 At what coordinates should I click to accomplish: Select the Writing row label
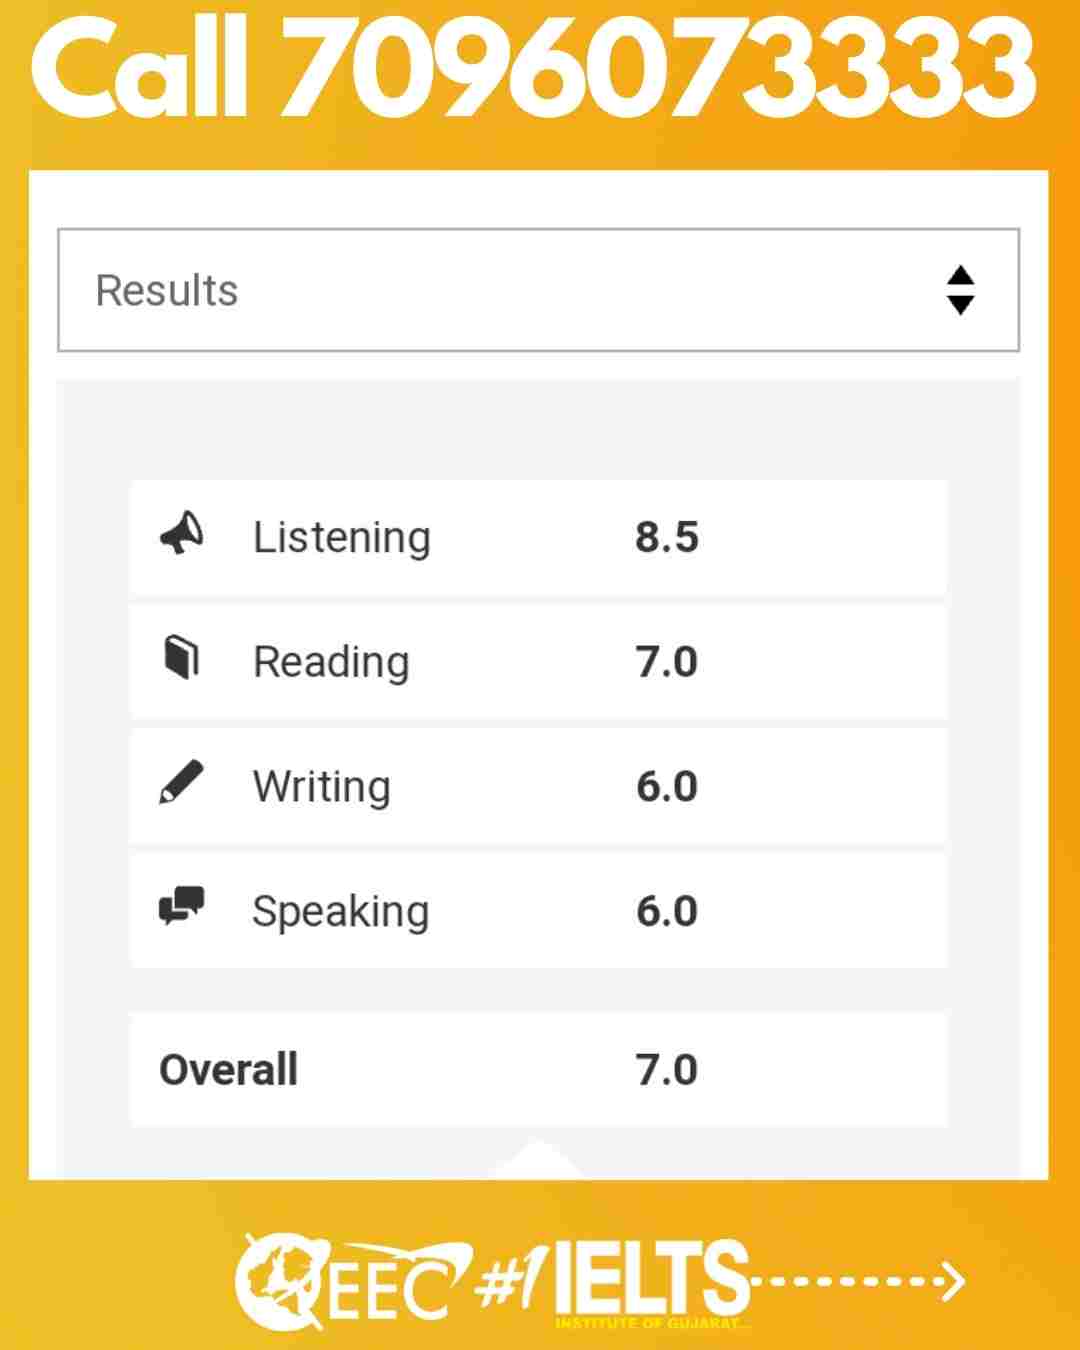tap(322, 787)
